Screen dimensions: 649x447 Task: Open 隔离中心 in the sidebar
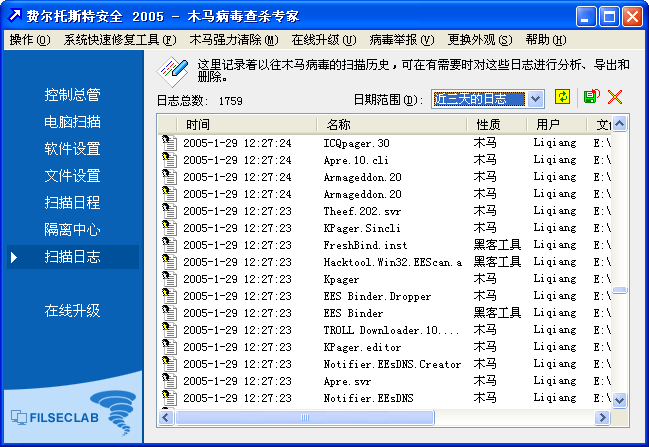tap(72, 230)
